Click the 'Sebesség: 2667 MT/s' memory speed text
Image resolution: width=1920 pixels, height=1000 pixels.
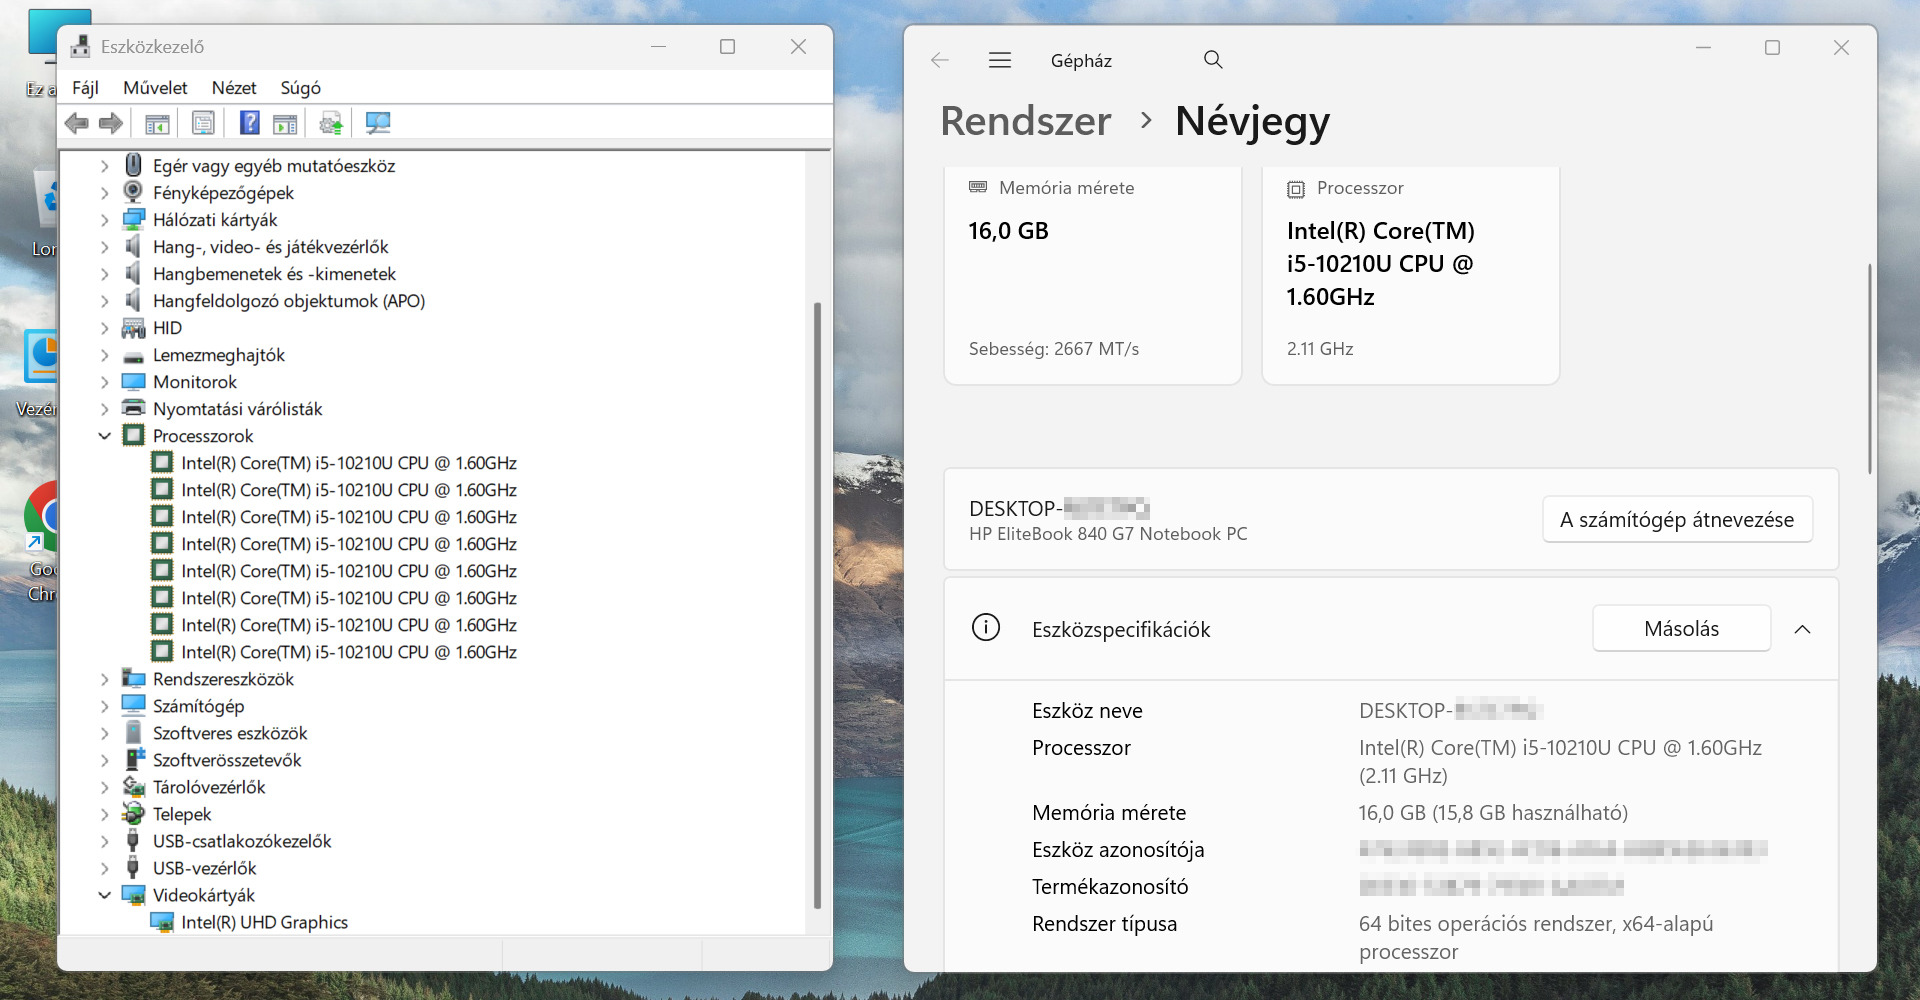tap(1054, 349)
